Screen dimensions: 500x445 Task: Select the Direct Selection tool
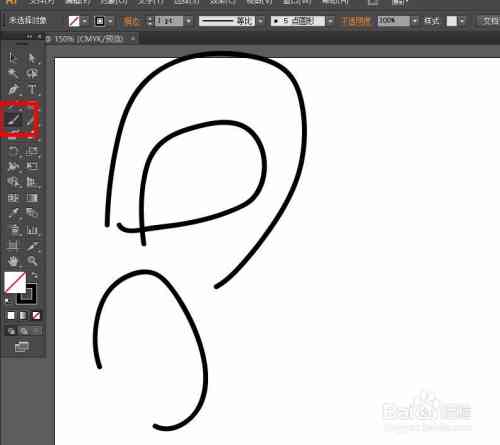[x=32, y=58]
